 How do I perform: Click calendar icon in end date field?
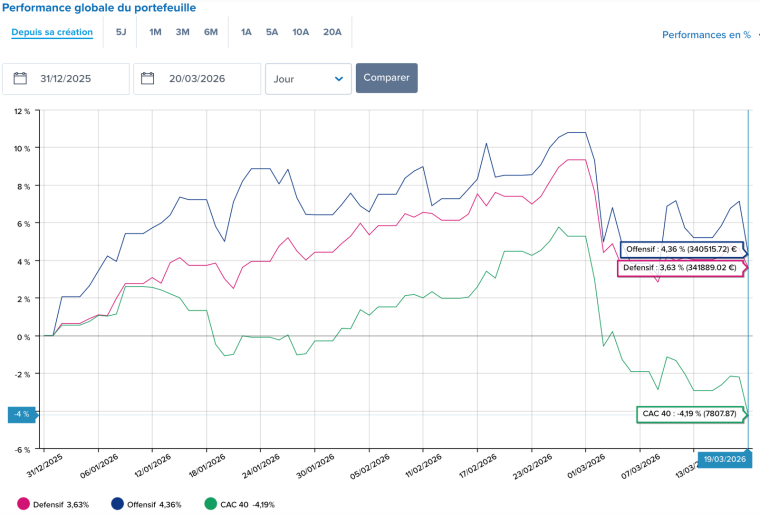click(x=148, y=78)
